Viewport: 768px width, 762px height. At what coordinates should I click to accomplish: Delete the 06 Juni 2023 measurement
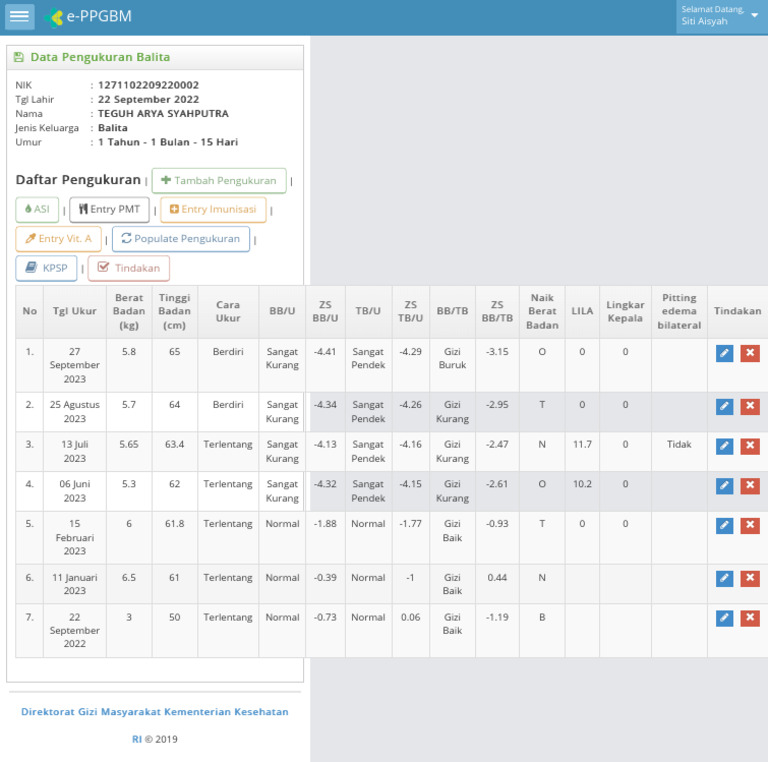[750, 486]
